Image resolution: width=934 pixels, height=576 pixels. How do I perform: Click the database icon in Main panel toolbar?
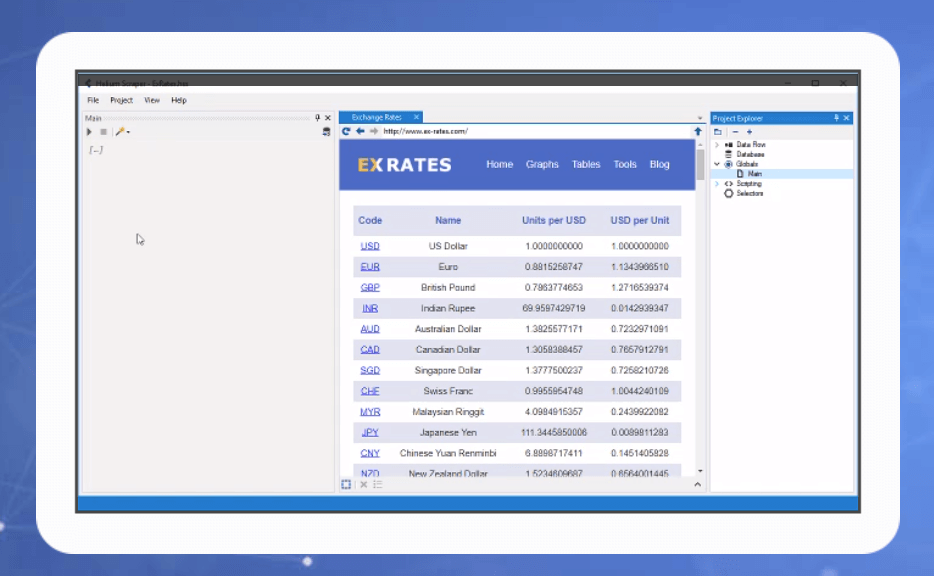point(326,132)
